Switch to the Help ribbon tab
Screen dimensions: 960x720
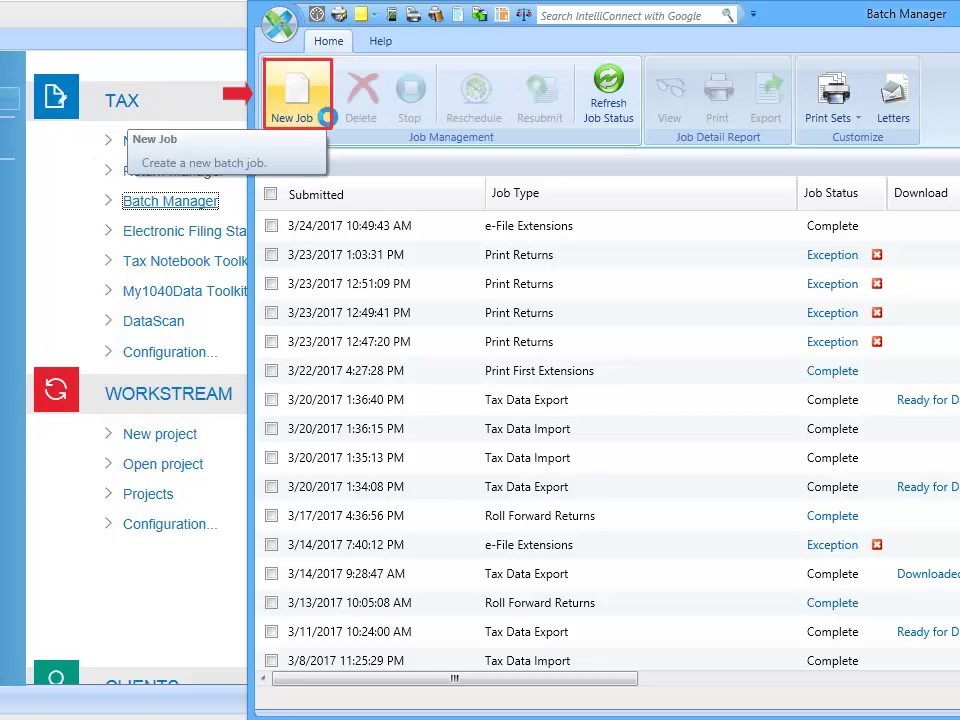[x=380, y=41]
